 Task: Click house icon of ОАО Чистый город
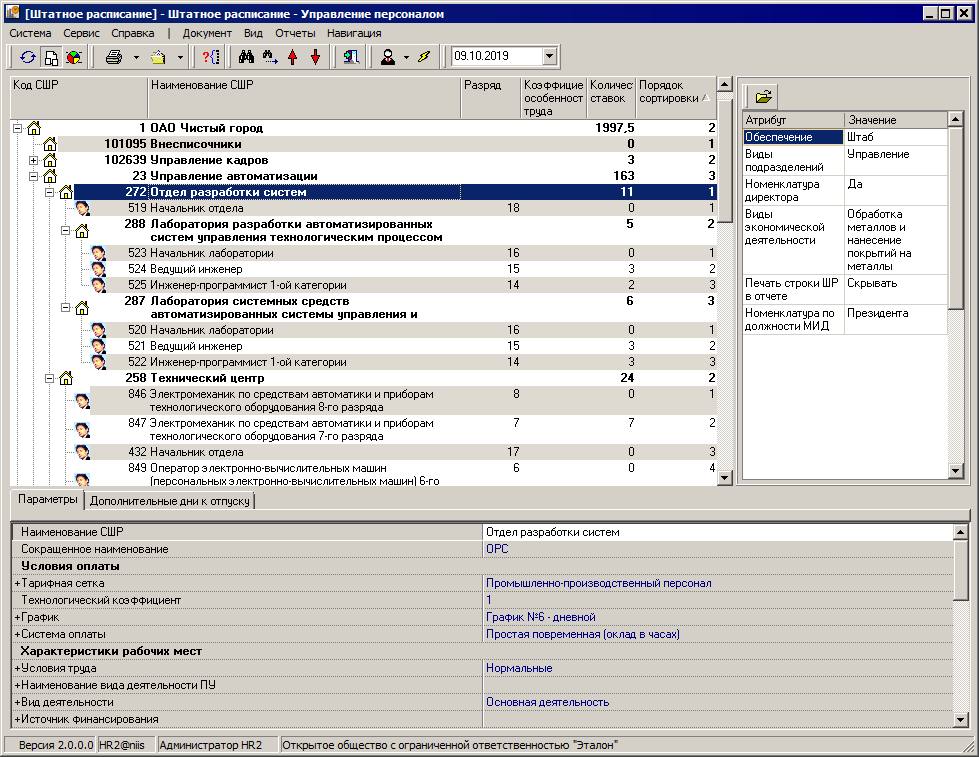(x=34, y=128)
